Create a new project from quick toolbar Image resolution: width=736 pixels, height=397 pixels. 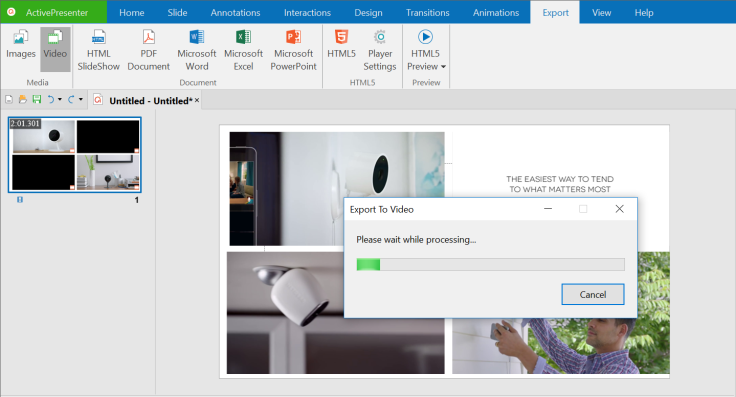[9, 99]
